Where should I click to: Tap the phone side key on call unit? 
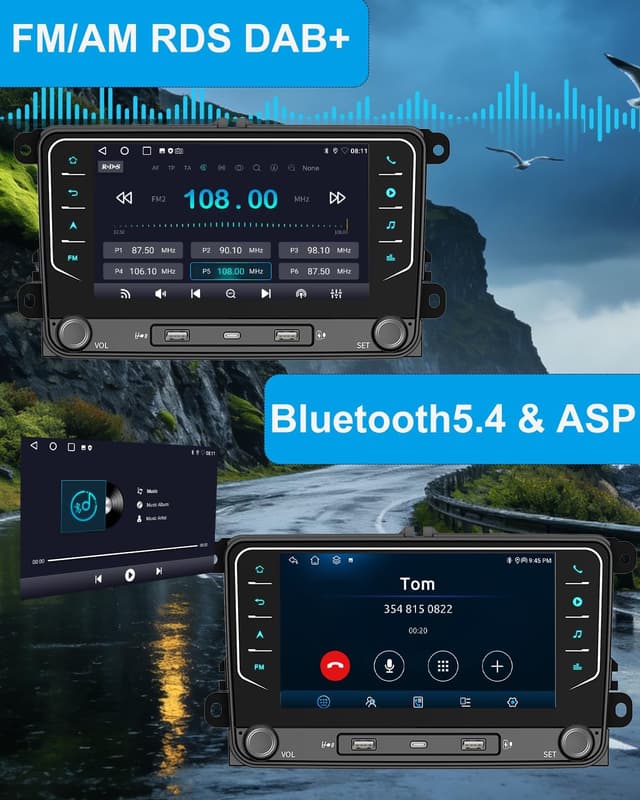click(577, 569)
